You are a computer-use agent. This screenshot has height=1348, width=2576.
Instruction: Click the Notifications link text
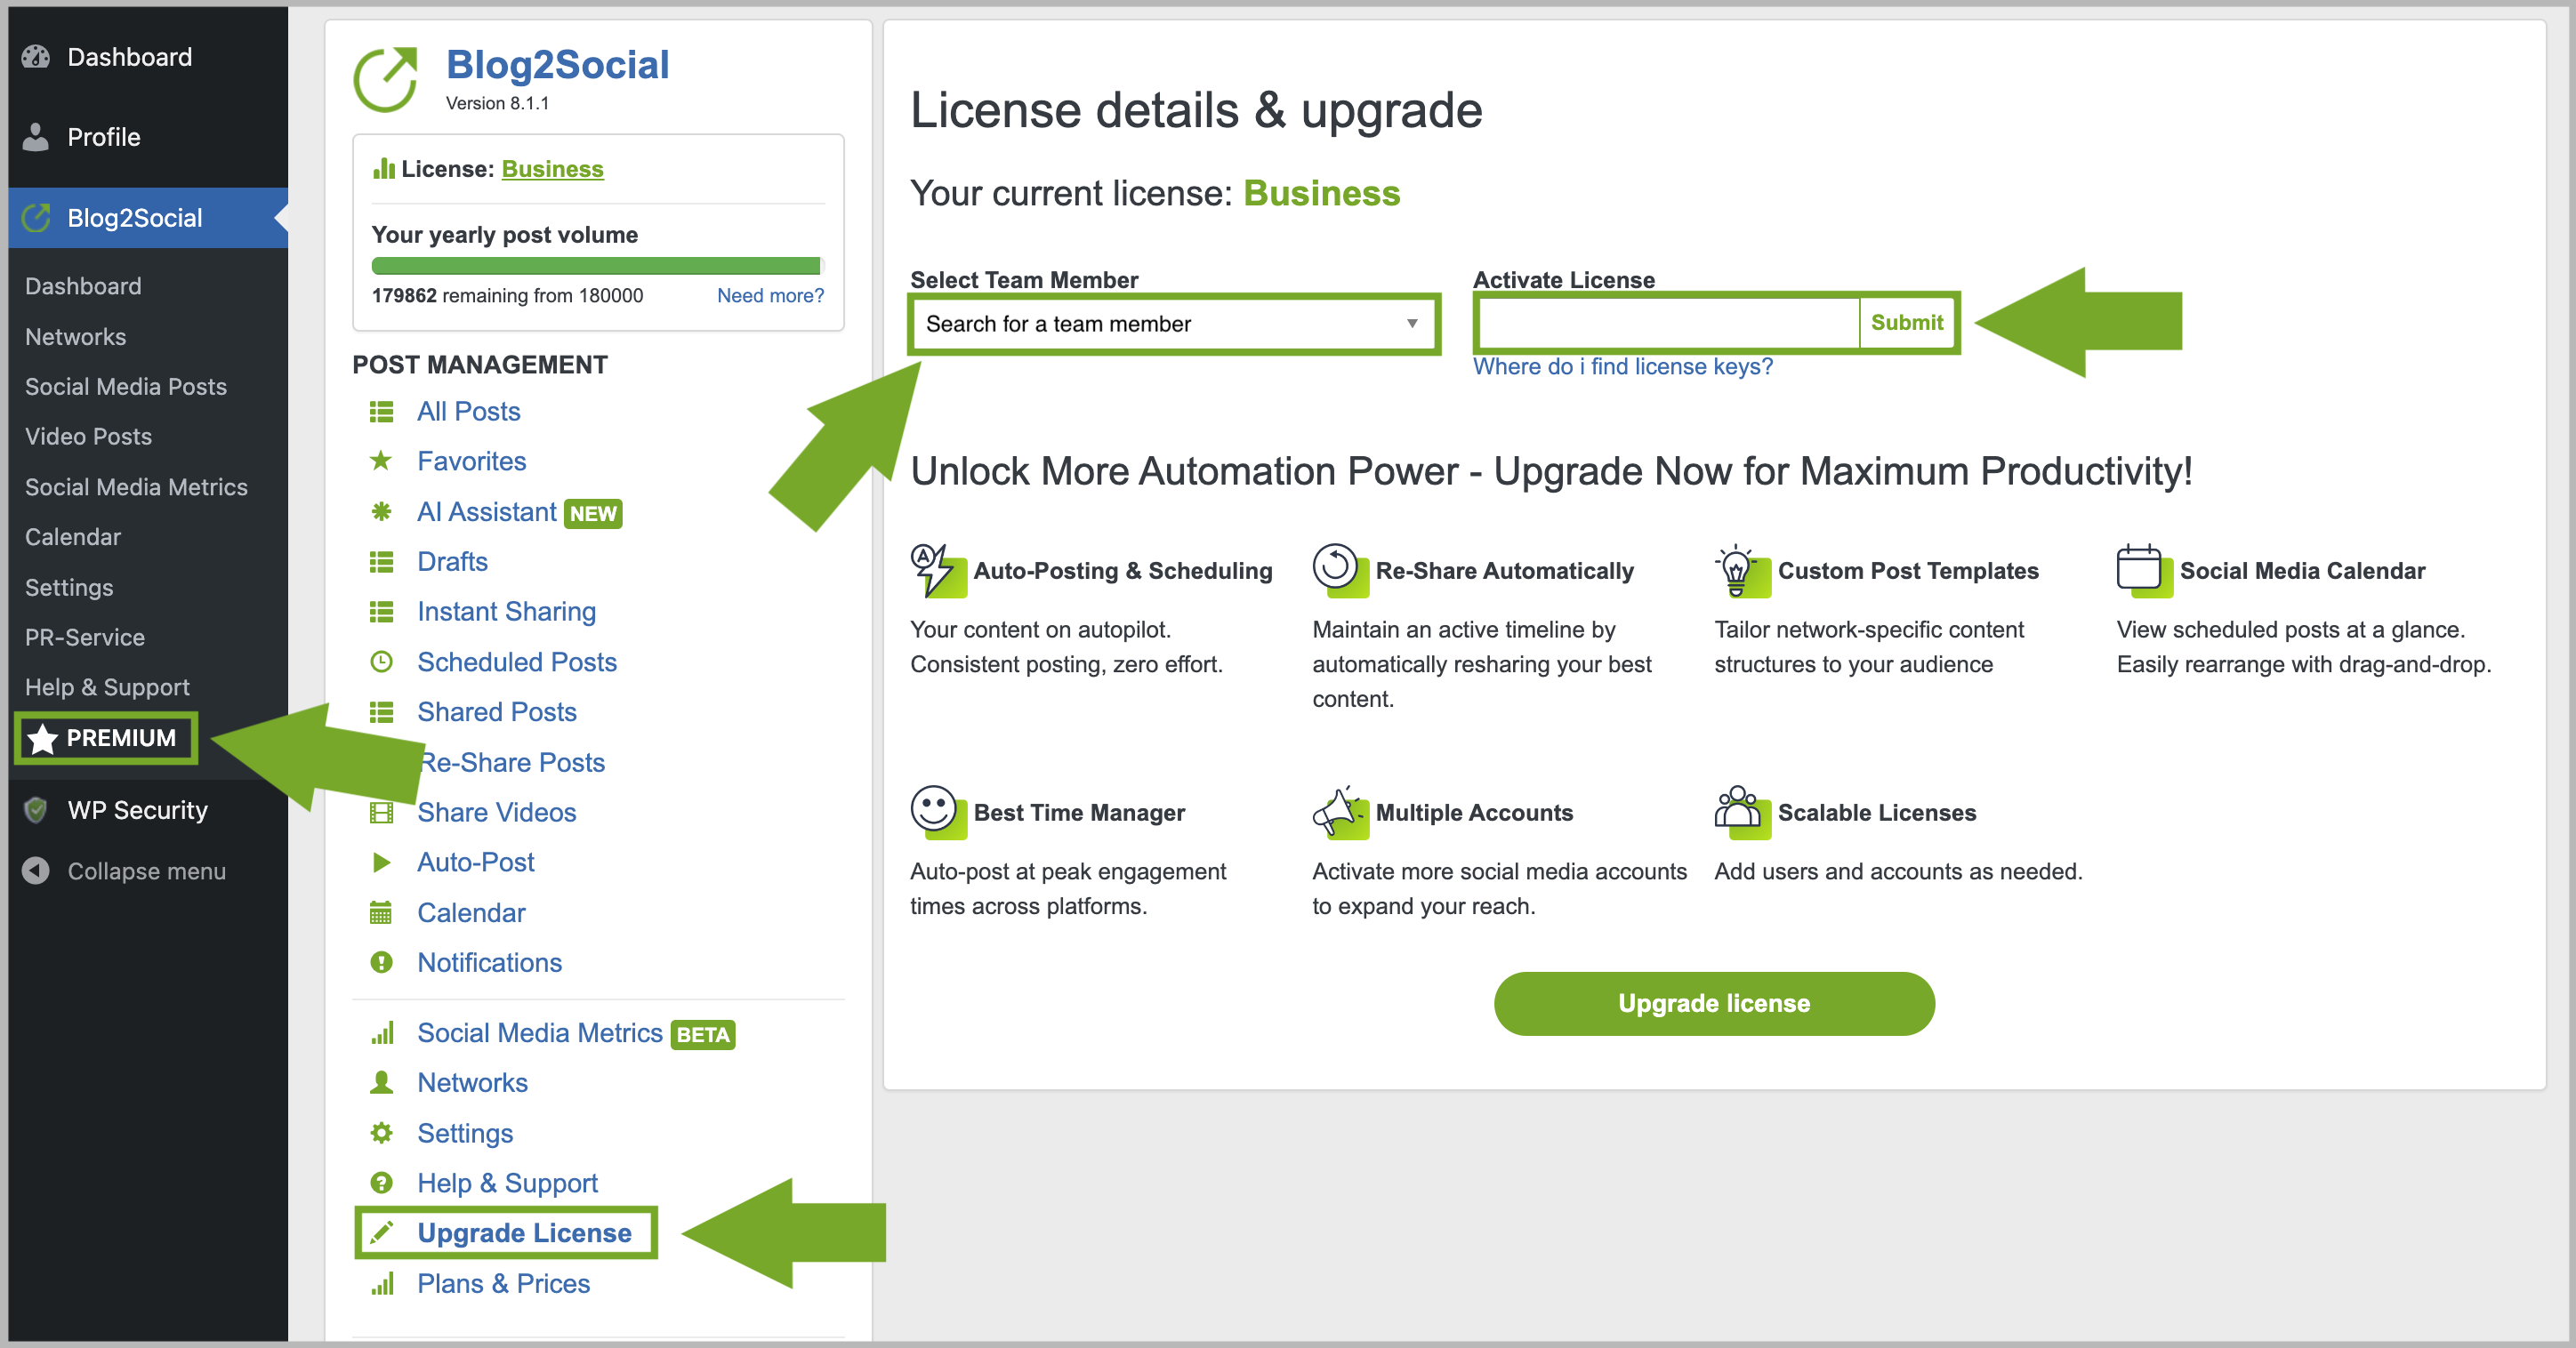tap(490, 962)
